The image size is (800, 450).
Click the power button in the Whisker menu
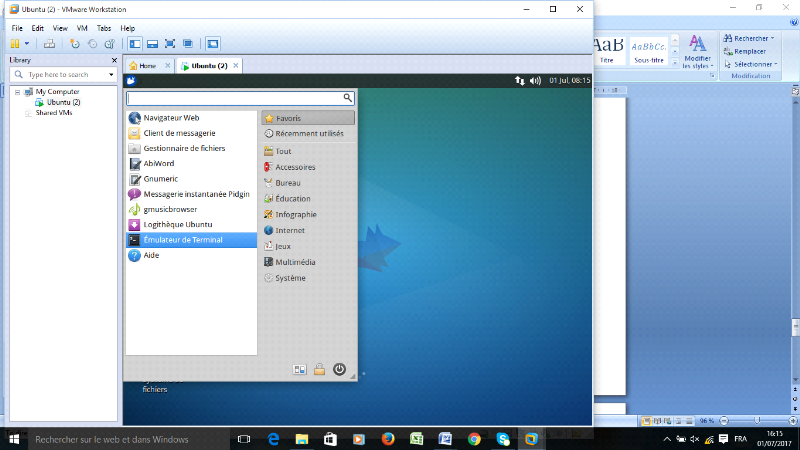coord(339,369)
